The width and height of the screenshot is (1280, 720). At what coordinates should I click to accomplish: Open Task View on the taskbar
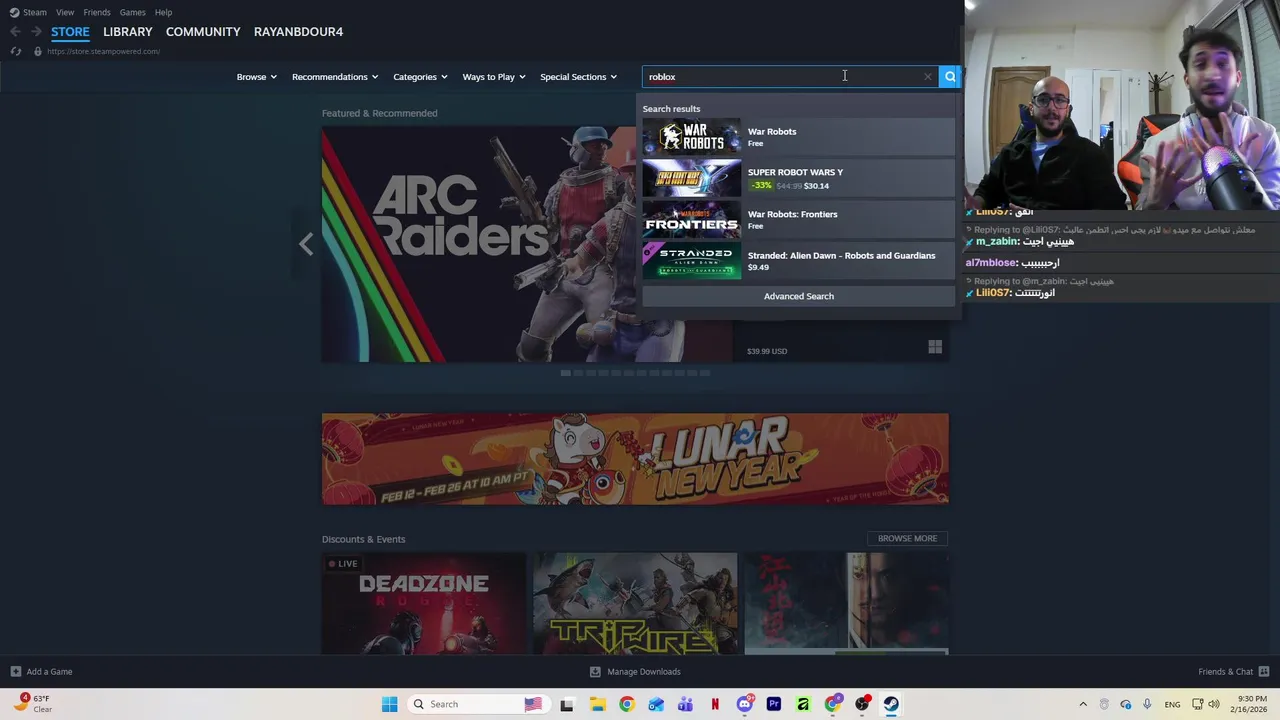(x=567, y=704)
